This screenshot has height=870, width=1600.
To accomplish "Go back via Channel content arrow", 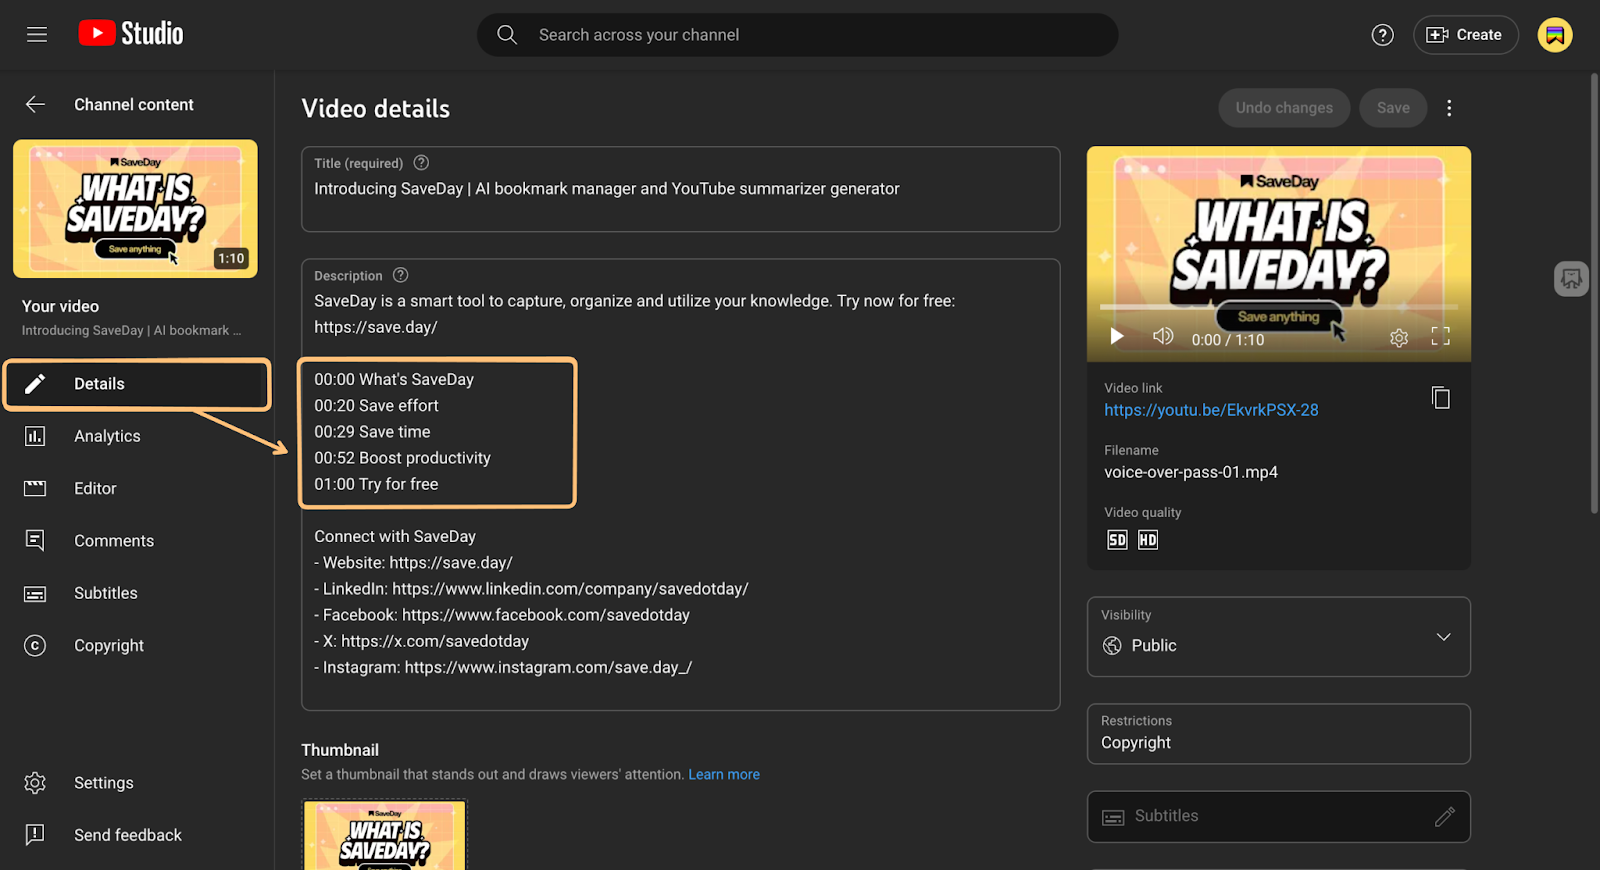I will coord(36,104).
